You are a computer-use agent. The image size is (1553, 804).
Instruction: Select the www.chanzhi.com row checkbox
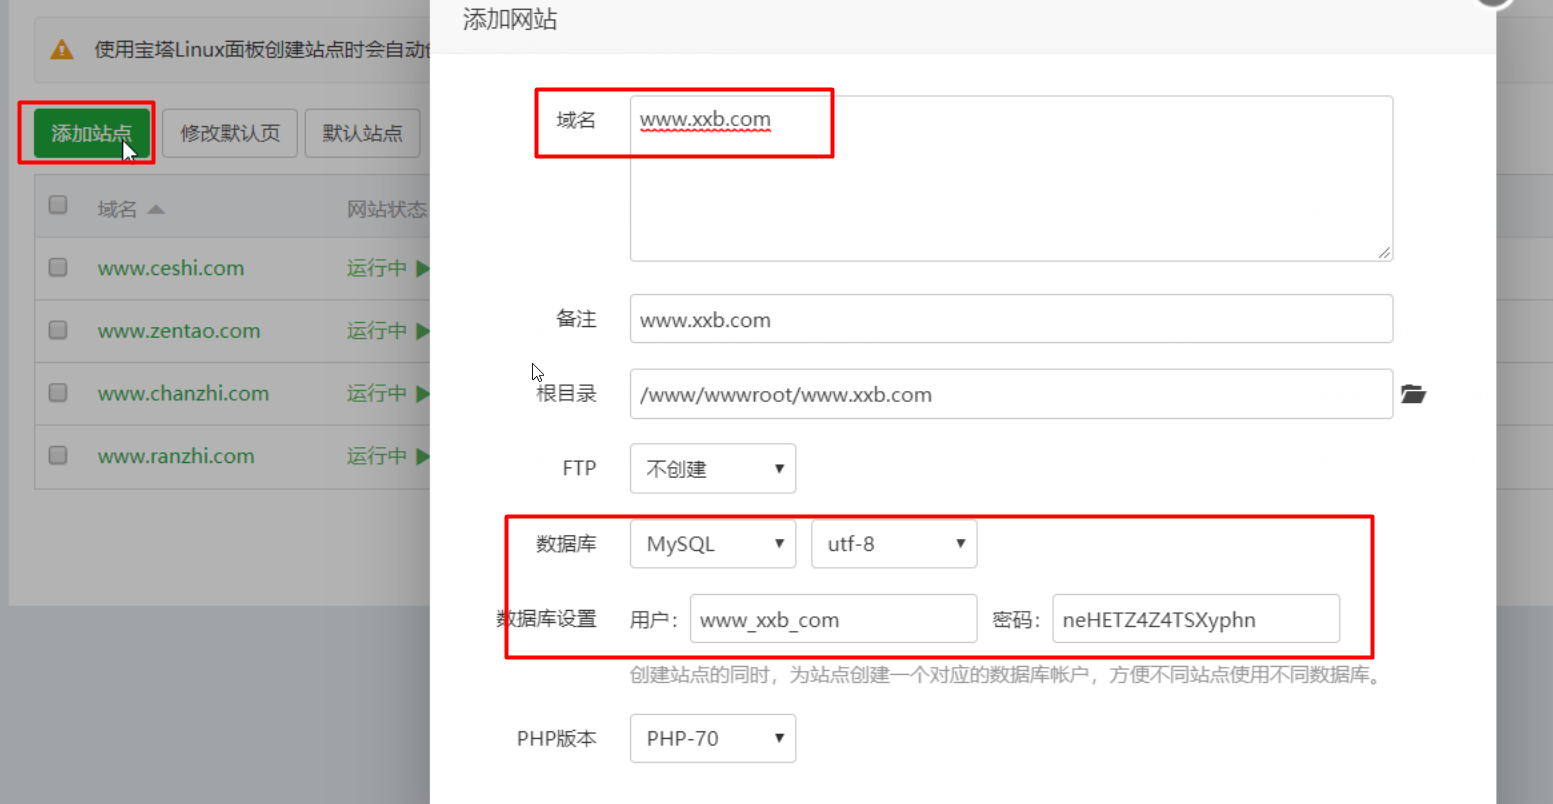58,393
